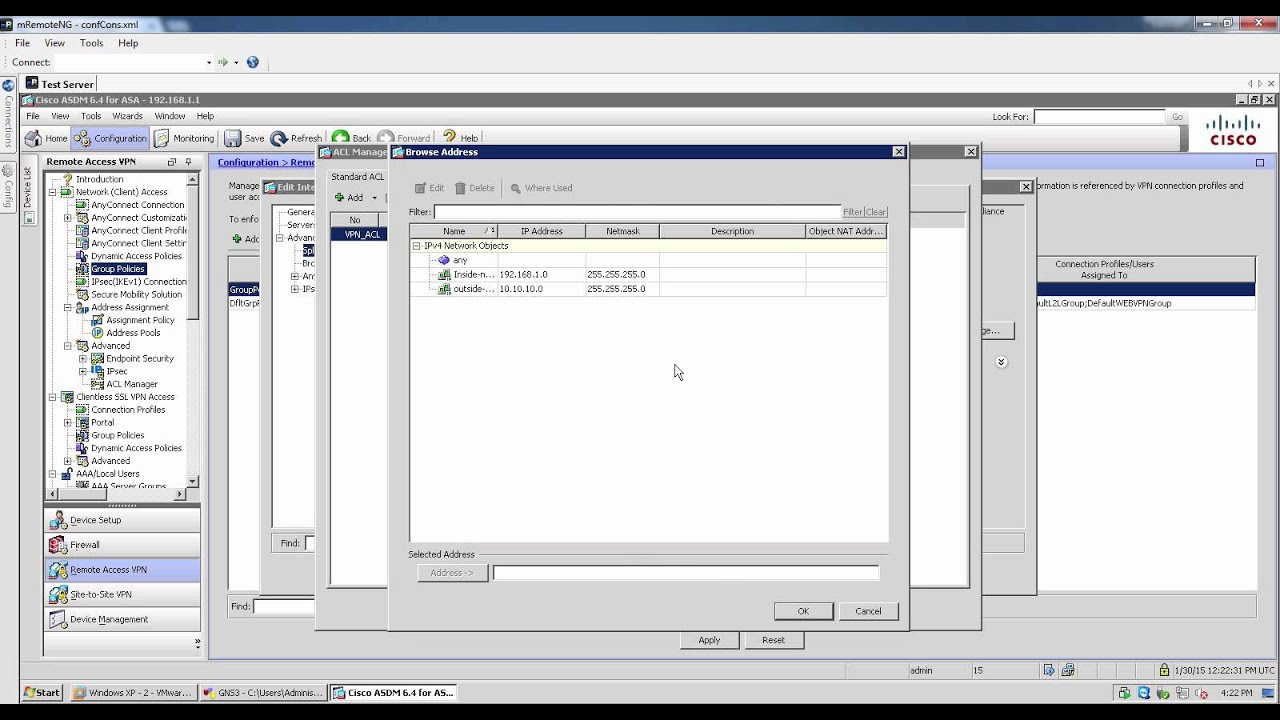The image size is (1280, 720).
Task: Collapse Clientless SSL VPN Access node
Action: click(x=53, y=397)
